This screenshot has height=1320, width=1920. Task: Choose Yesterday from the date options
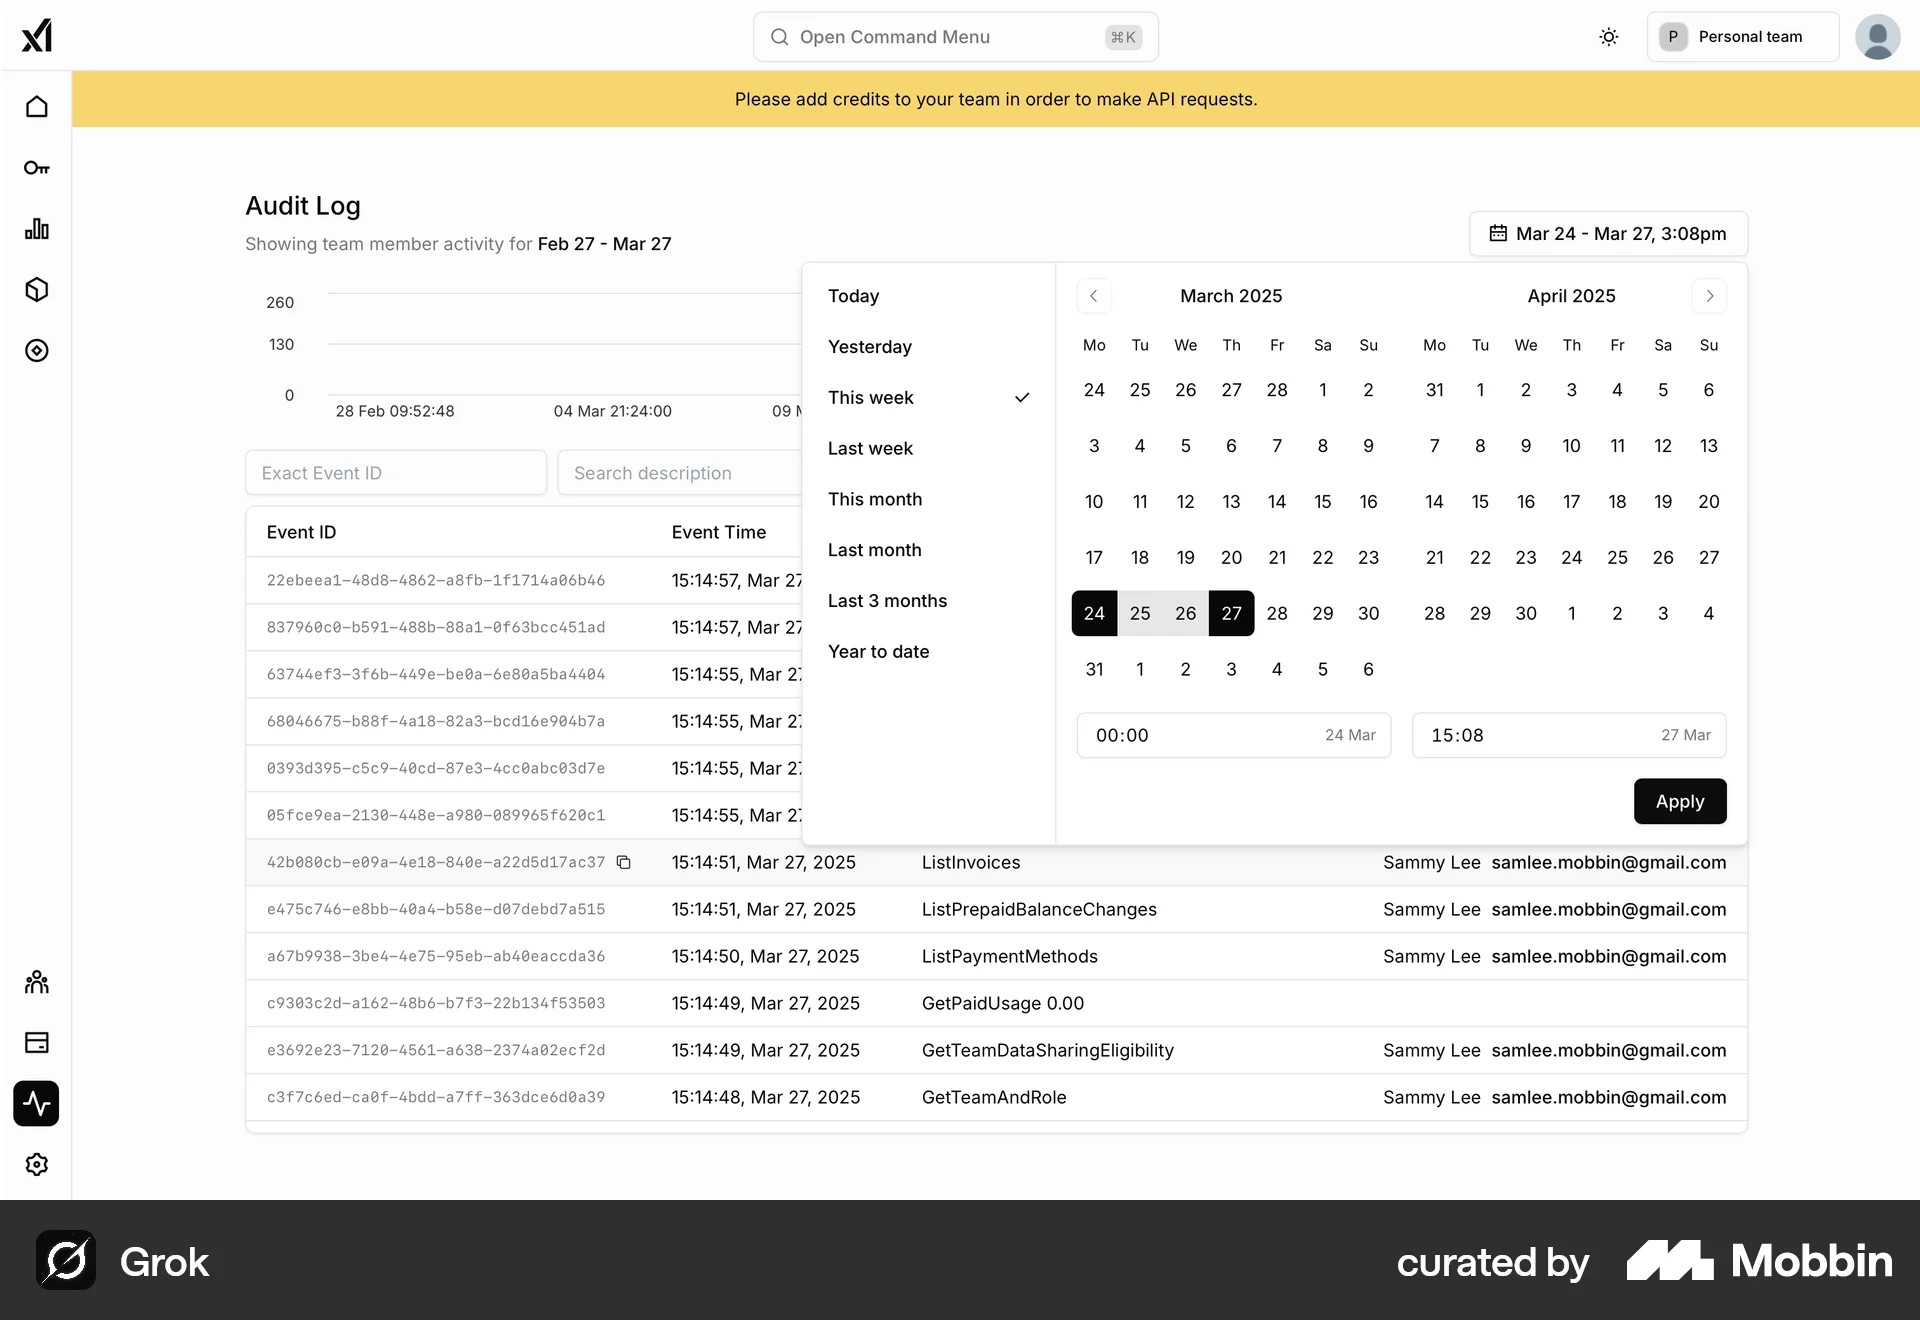pyautogui.click(x=869, y=346)
